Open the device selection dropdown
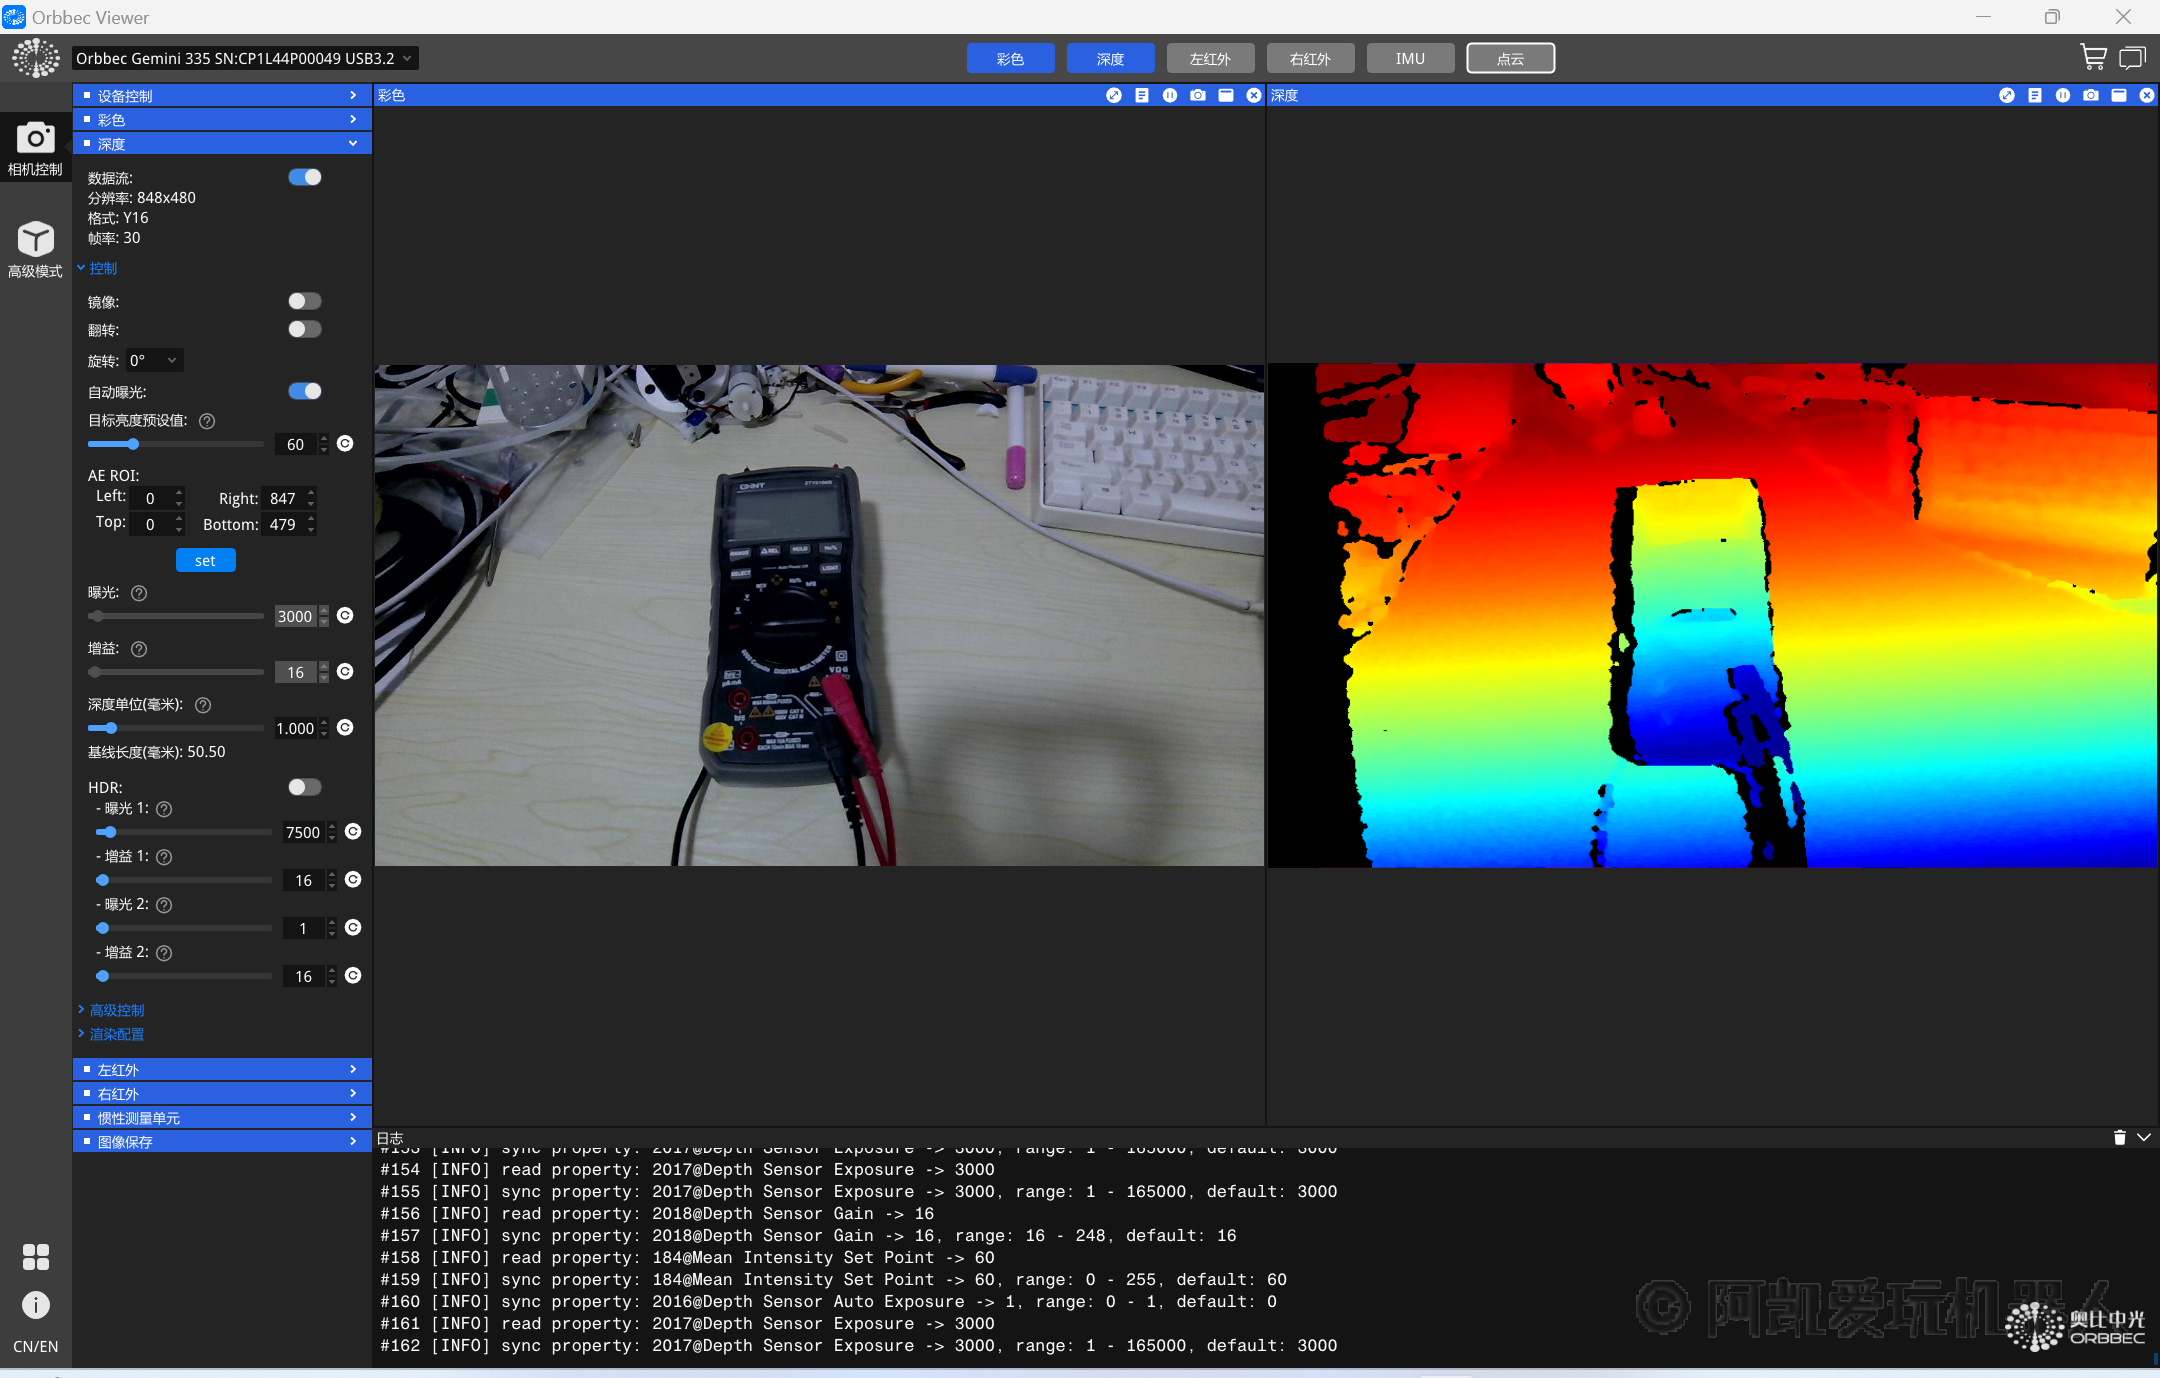Viewport: 2160px width, 1378px height. 245,58
